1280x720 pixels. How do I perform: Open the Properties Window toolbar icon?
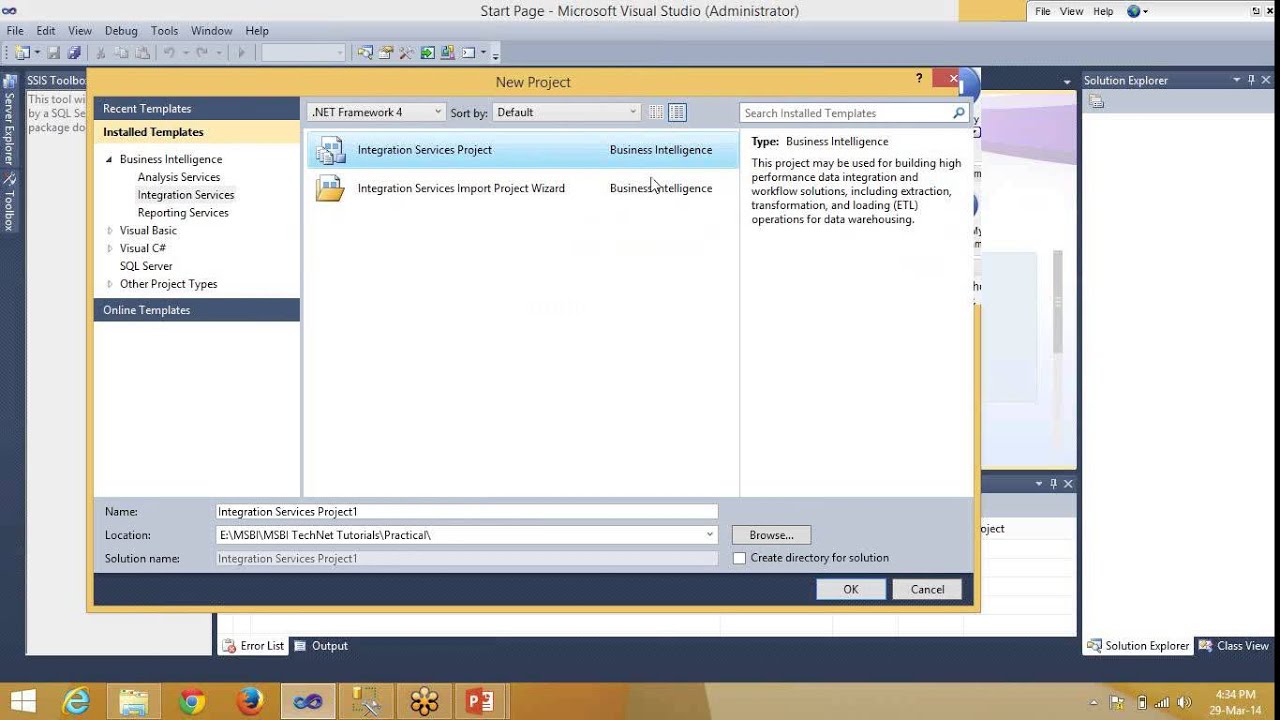(386, 52)
